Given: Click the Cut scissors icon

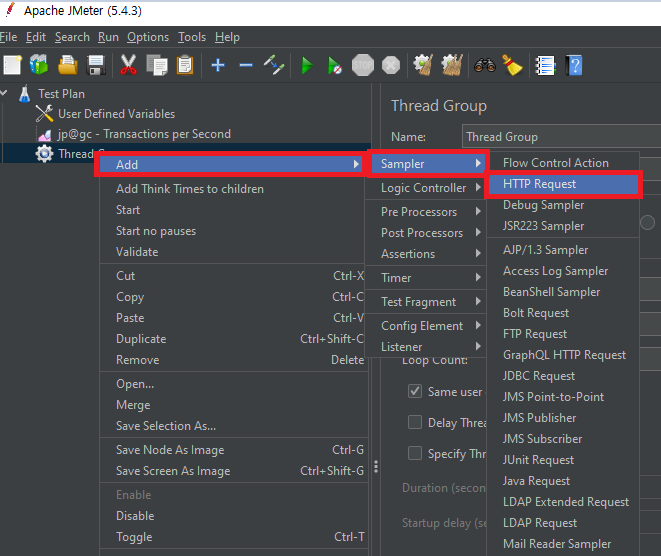Looking at the screenshot, I should 128,65.
